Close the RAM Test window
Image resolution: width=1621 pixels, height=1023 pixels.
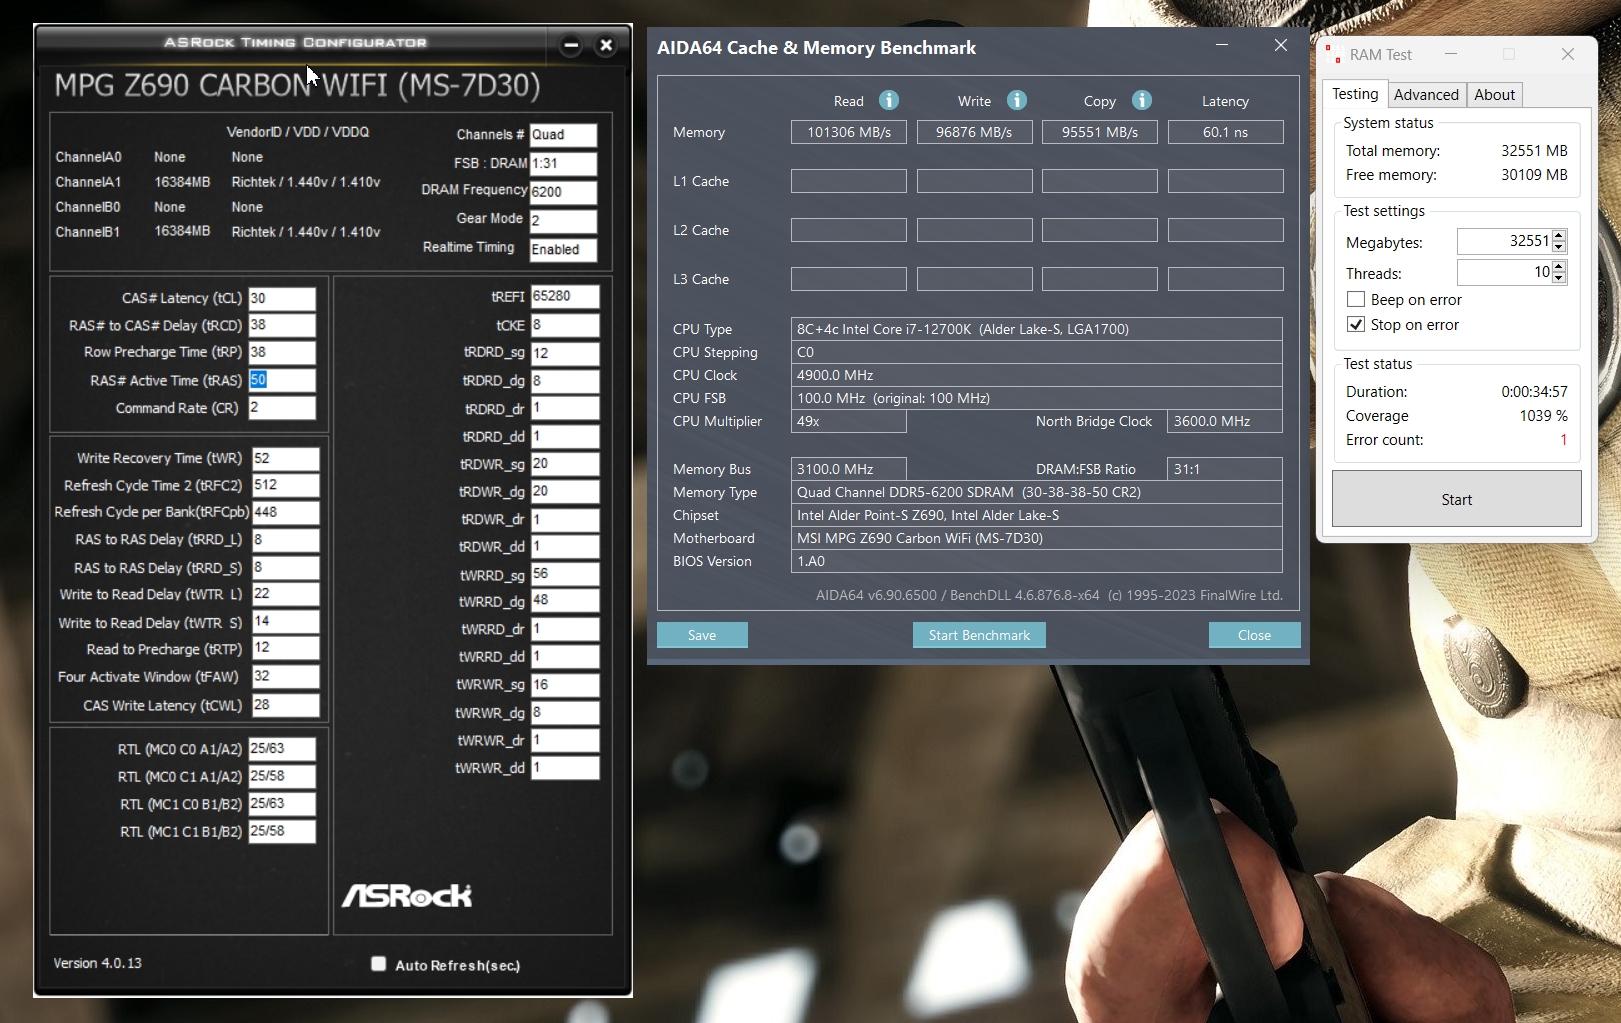point(1568,54)
